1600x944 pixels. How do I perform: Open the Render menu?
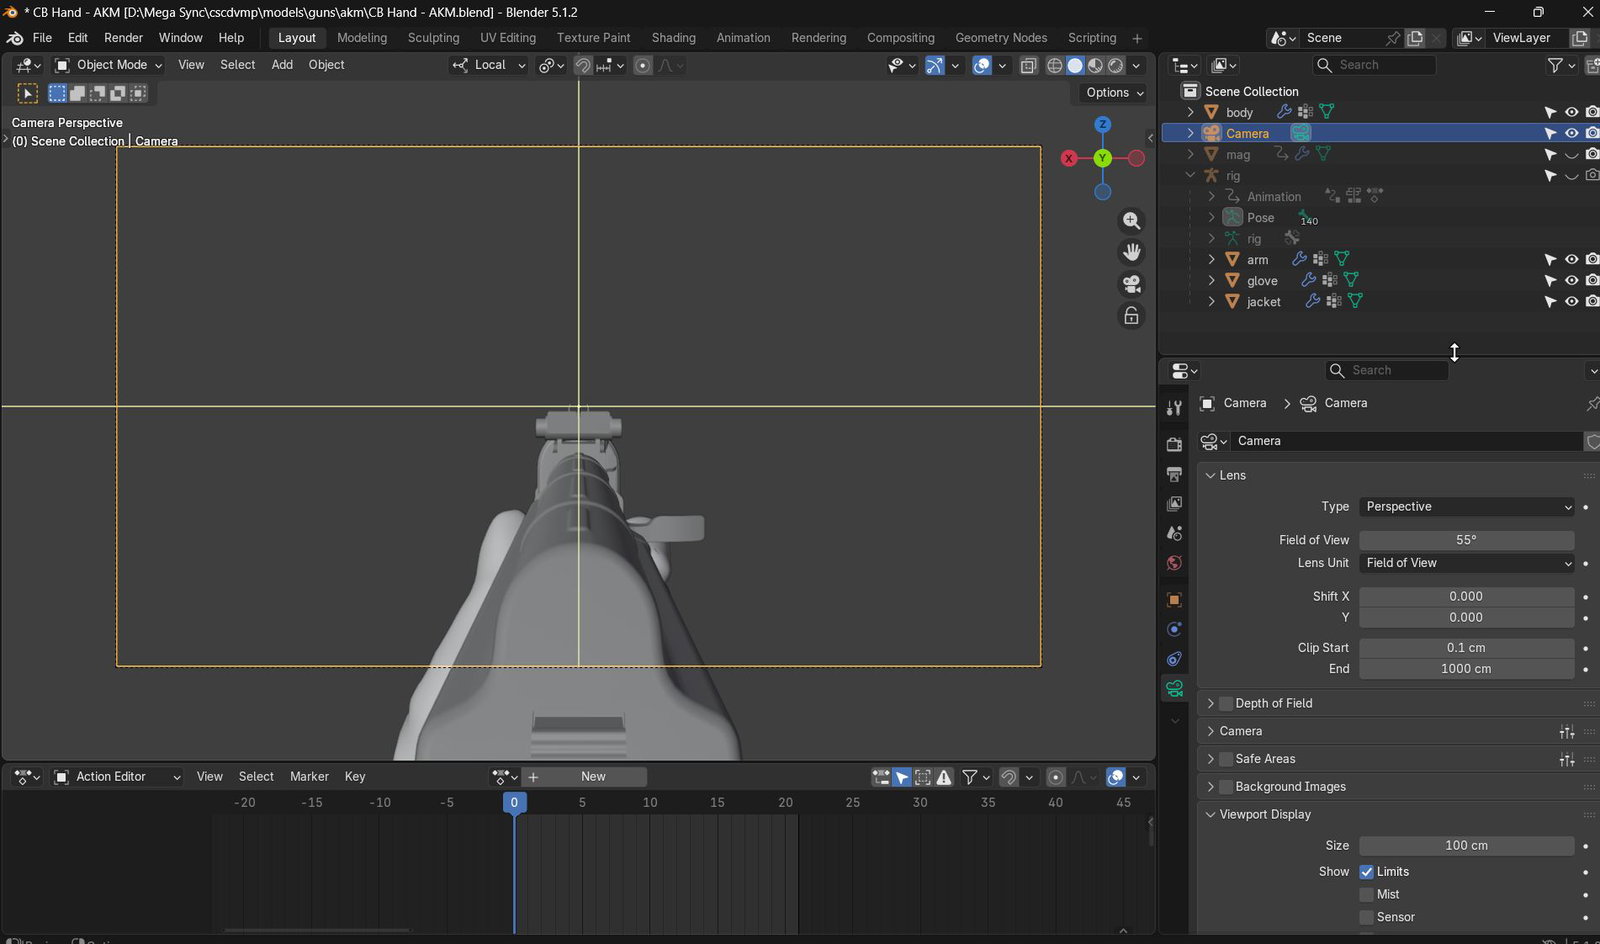pos(124,38)
